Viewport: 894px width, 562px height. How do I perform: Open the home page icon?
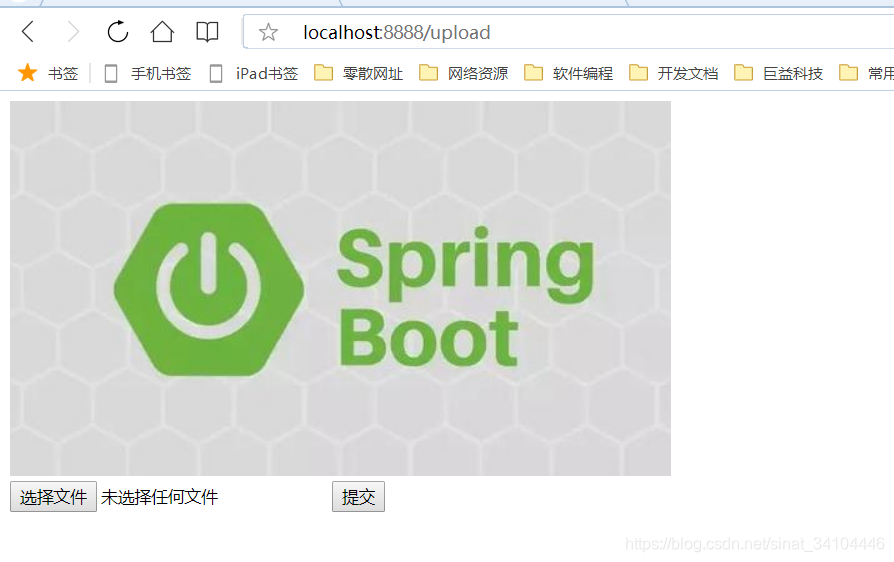(162, 31)
